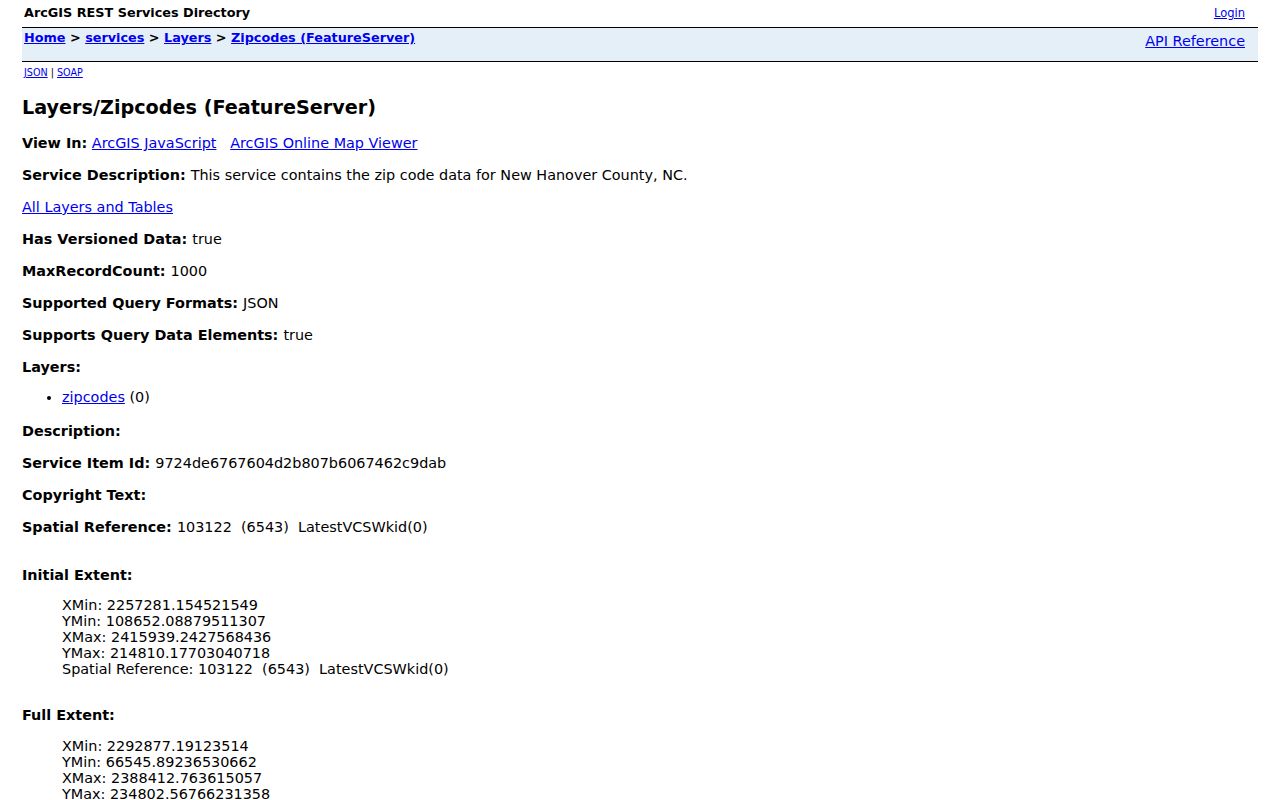This screenshot has height=800, width=1280.
Task: Select the Service Item Id value
Action: tap(301, 463)
